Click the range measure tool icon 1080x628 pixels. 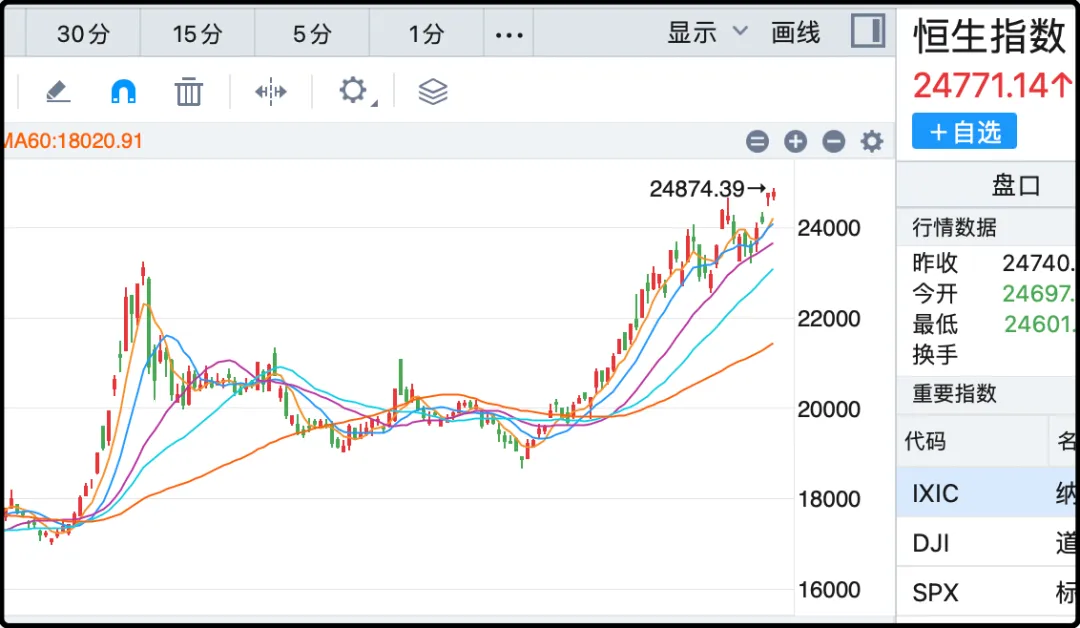(270, 92)
